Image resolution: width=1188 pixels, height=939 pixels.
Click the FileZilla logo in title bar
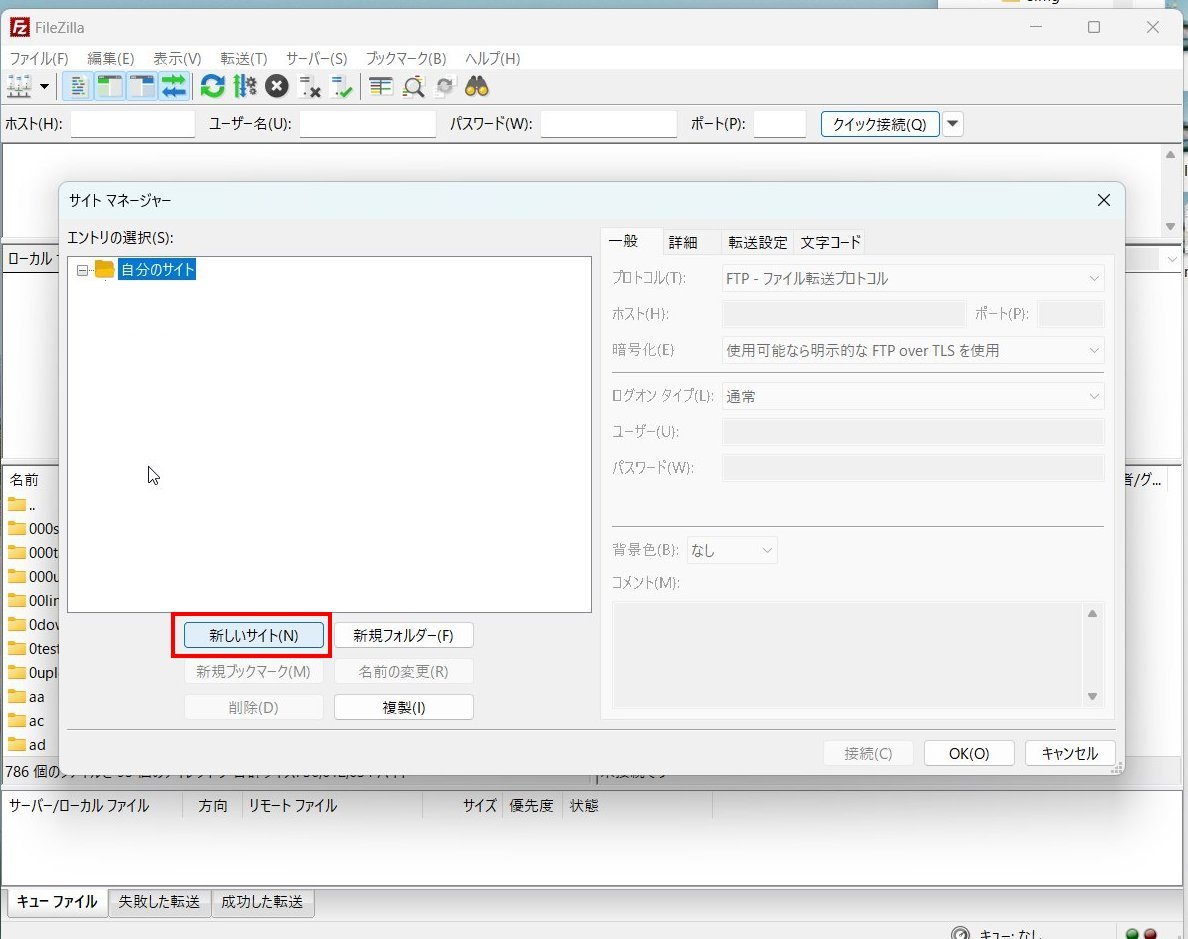[x=20, y=27]
